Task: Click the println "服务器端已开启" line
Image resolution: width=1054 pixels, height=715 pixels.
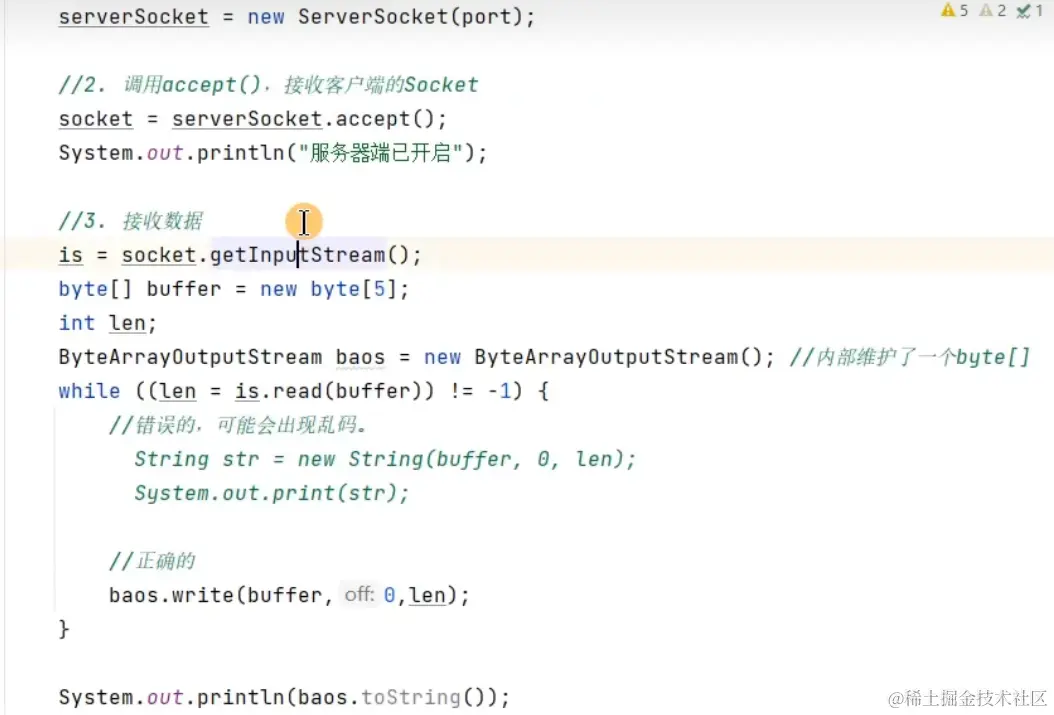Action: pos(272,153)
